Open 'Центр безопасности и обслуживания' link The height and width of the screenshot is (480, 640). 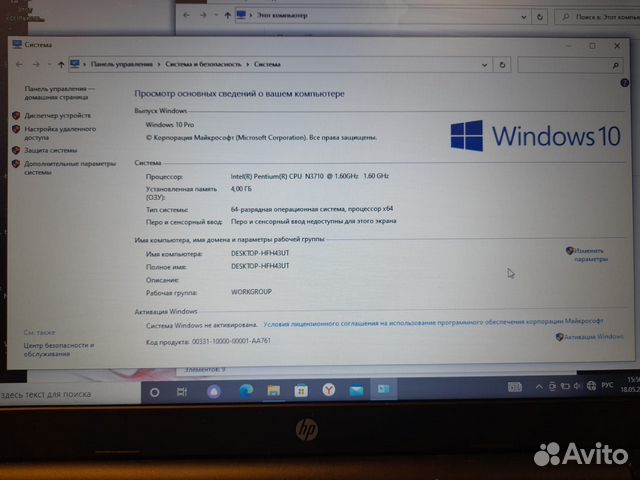click(59, 349)
